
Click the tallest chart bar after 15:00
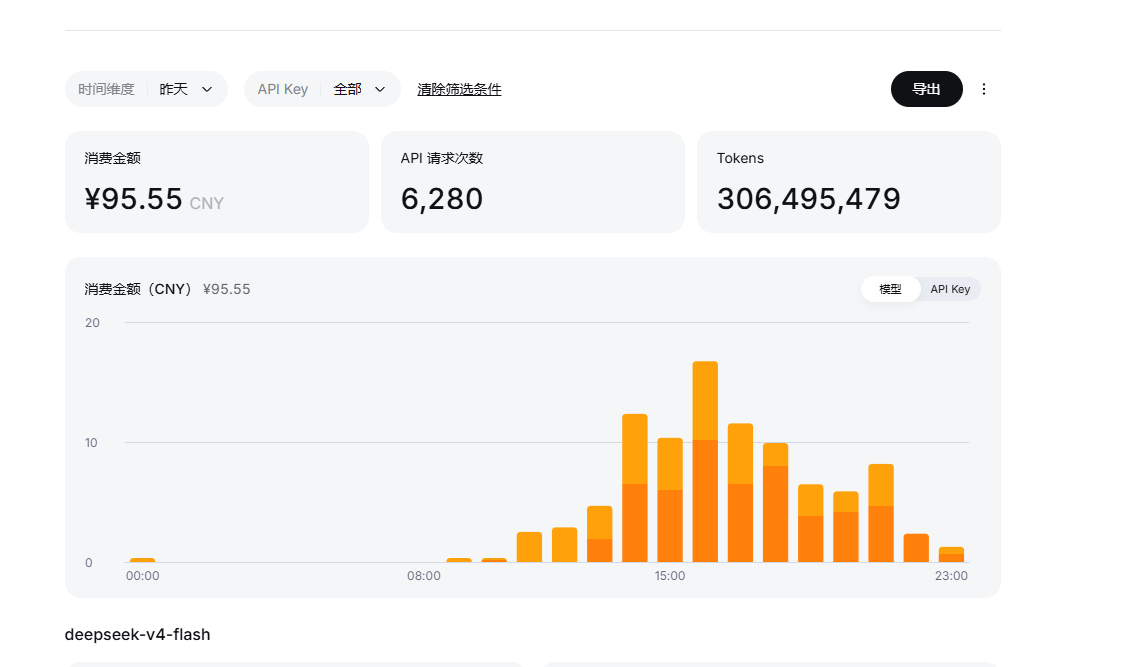705,461
